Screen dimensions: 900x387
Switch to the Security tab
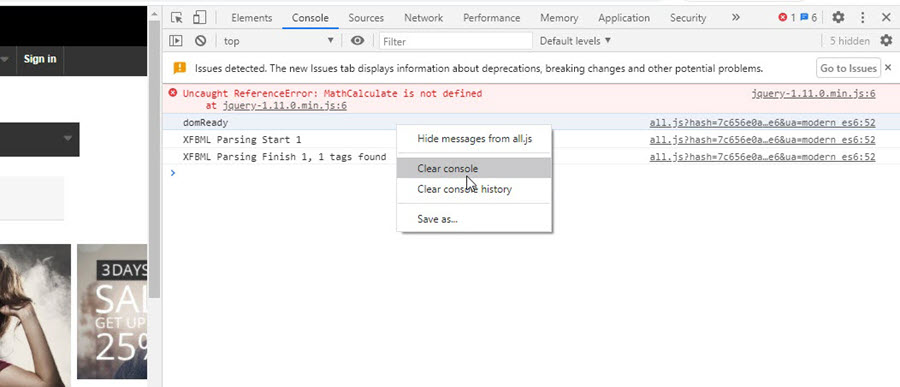688,18
